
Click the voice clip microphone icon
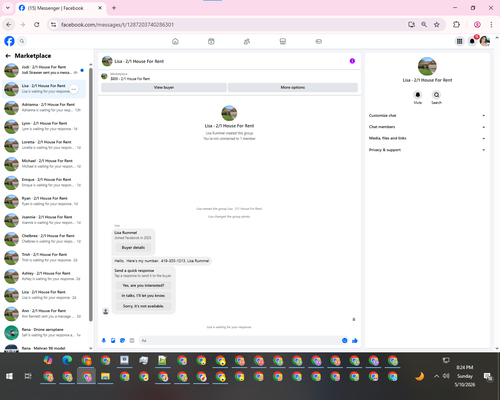coord(104,340)
